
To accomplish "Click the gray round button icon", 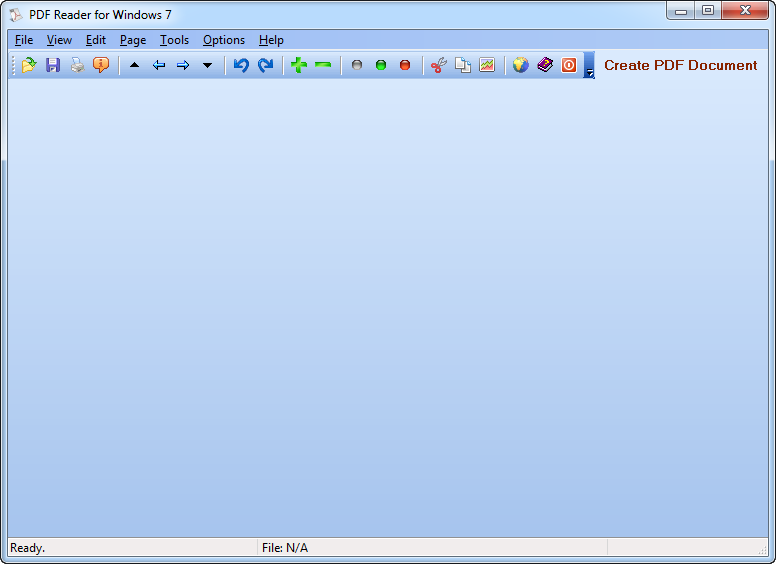I will click(357, 65).
